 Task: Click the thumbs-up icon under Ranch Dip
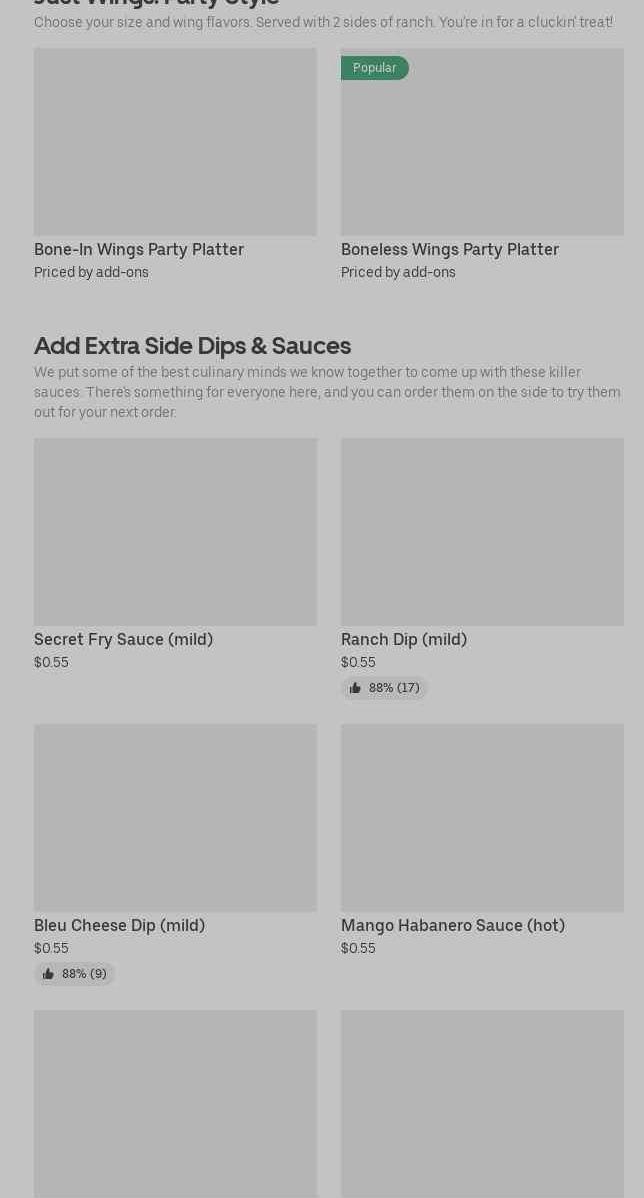point(355,688)
